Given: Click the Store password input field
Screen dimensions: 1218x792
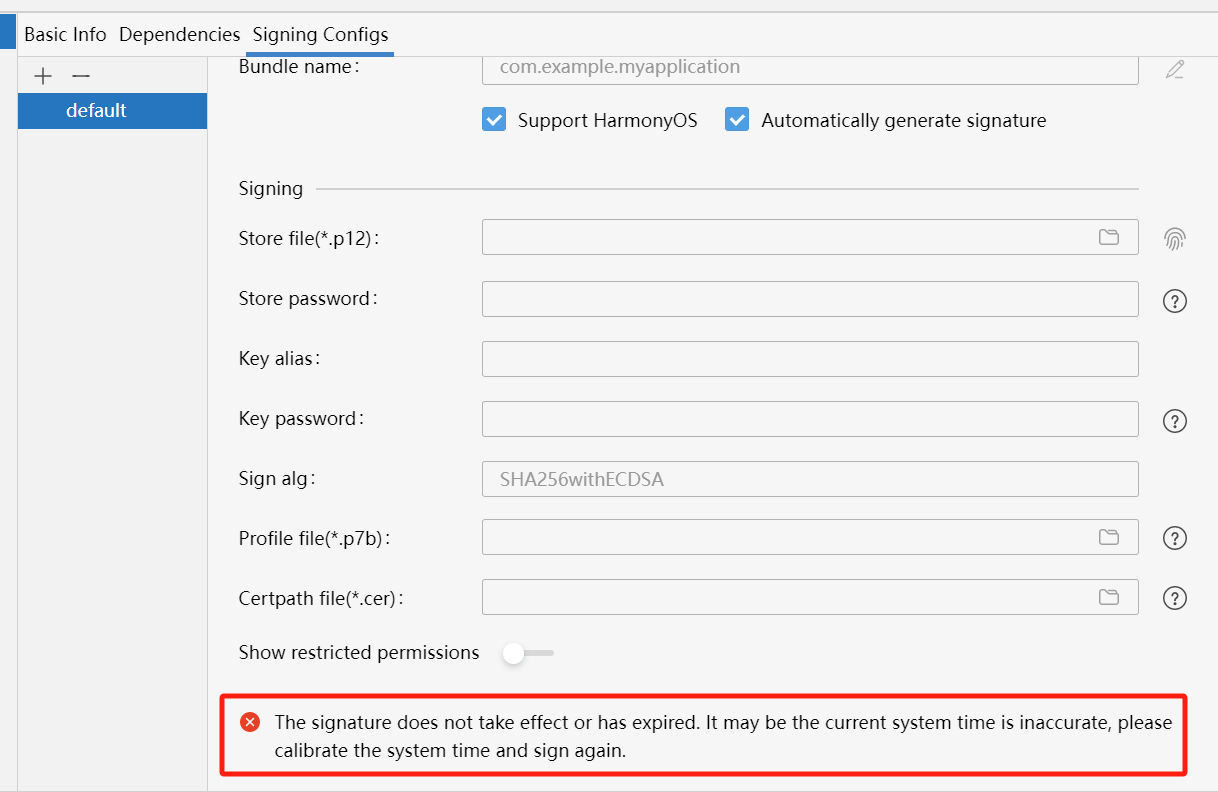Looking at the screenshot, I should [810, 299].
